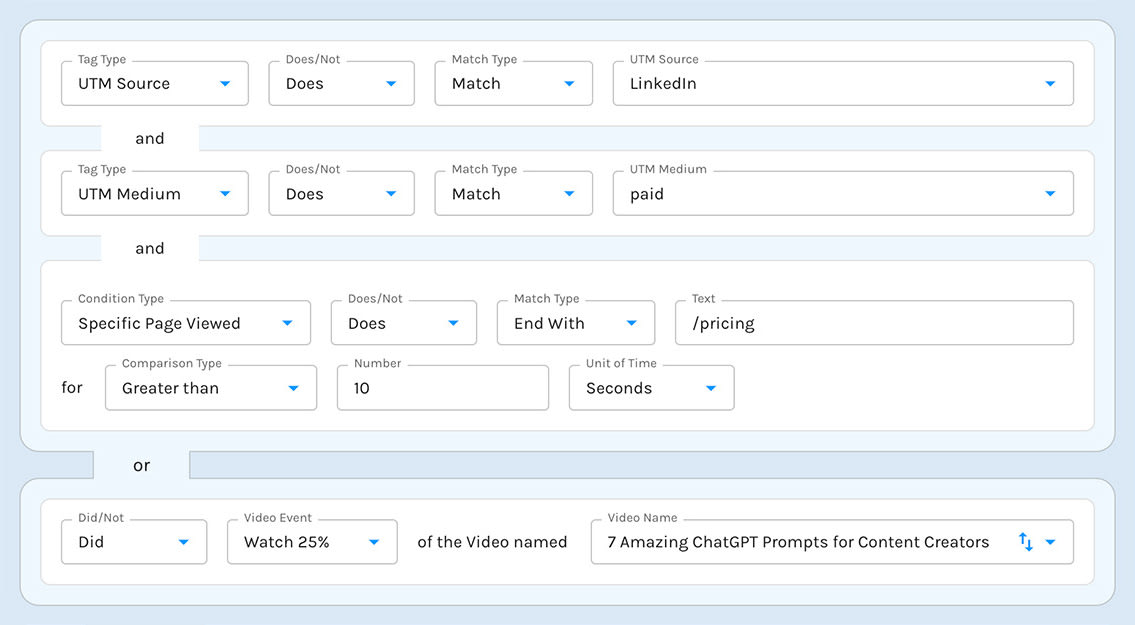
Task: Expand the UTM Medium dropdown set to paid
Action: pyautogui.click(x=842, y=194)
